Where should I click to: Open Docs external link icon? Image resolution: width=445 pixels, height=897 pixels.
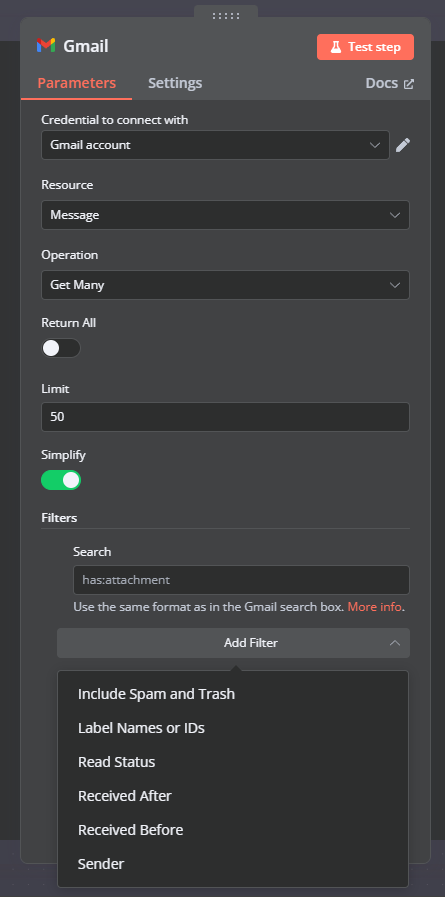[x=409, y=84]
